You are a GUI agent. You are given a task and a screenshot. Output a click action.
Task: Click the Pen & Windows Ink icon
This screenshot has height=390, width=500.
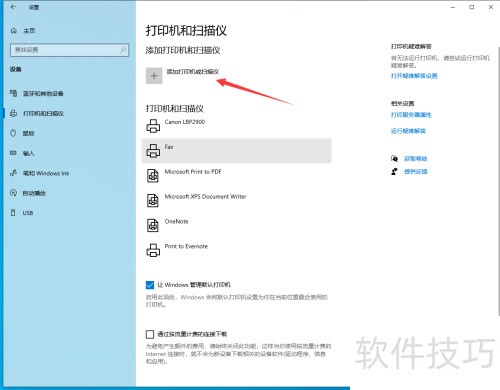[x=13, y=173]
